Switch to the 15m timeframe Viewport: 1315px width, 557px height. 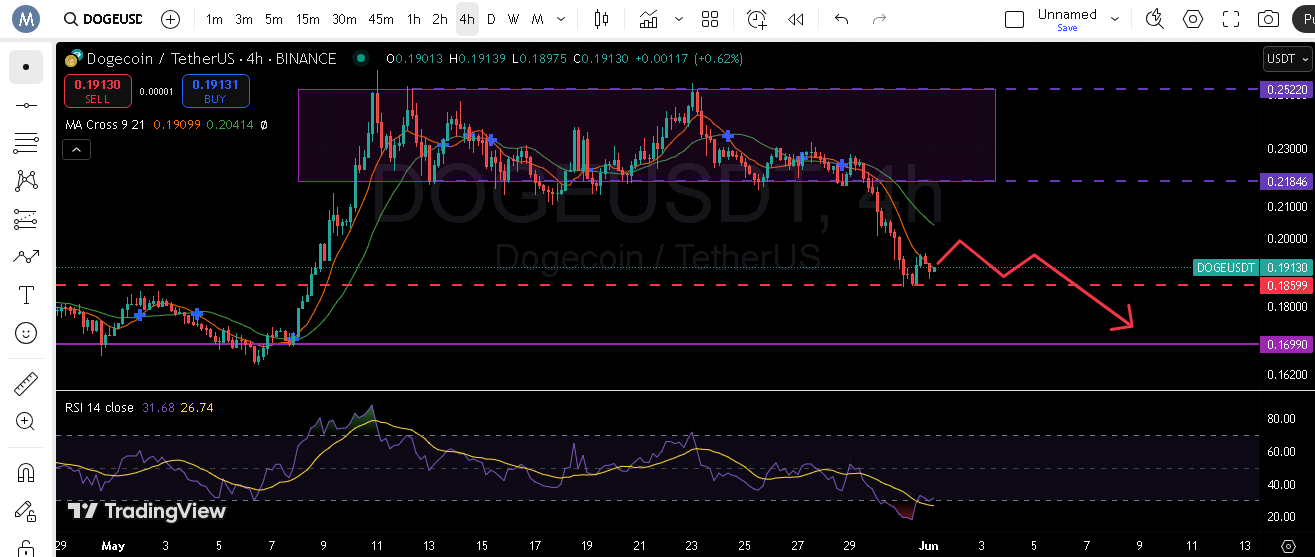coord(307,19)
